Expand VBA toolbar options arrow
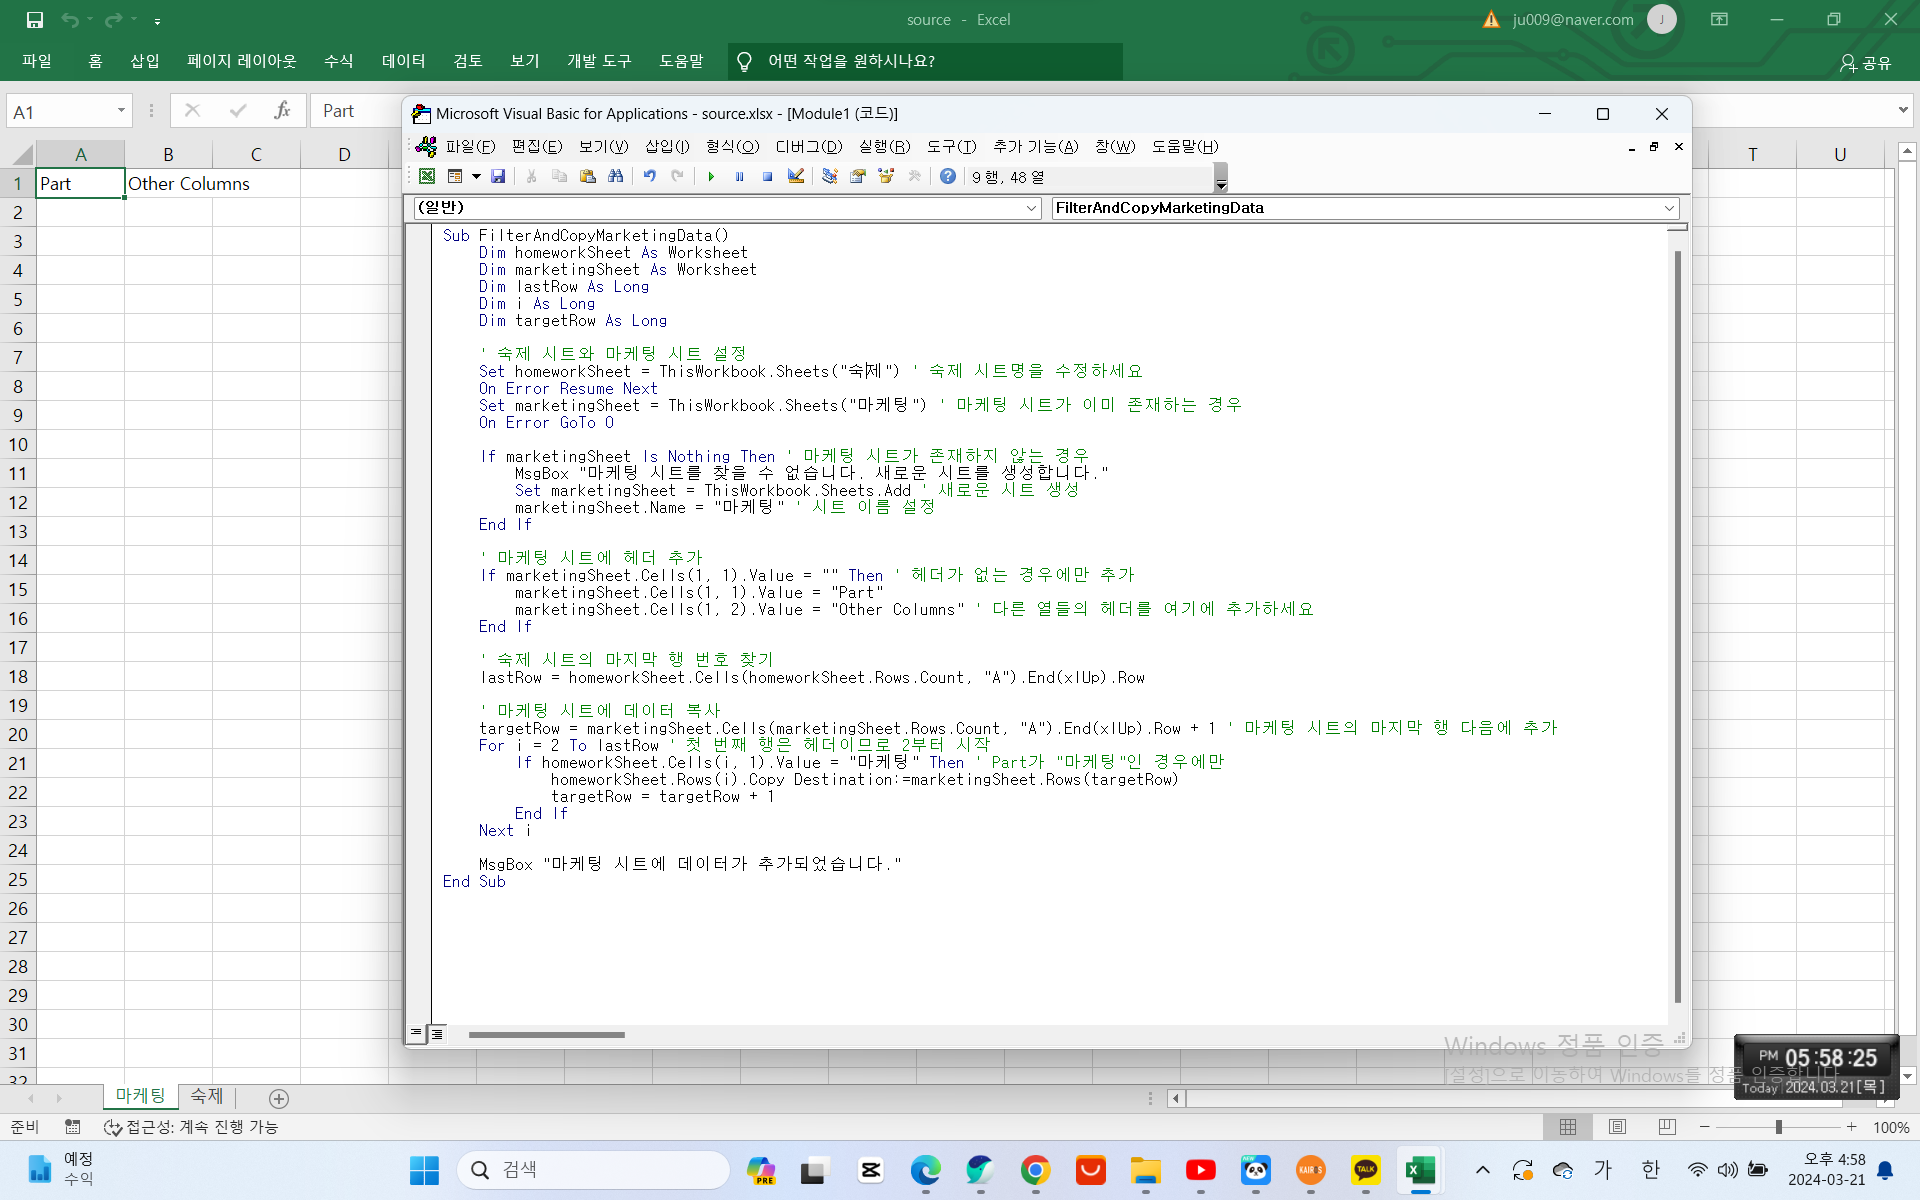The width and height of the screenshot is (1920, 1200). (x=1221, y=178)
